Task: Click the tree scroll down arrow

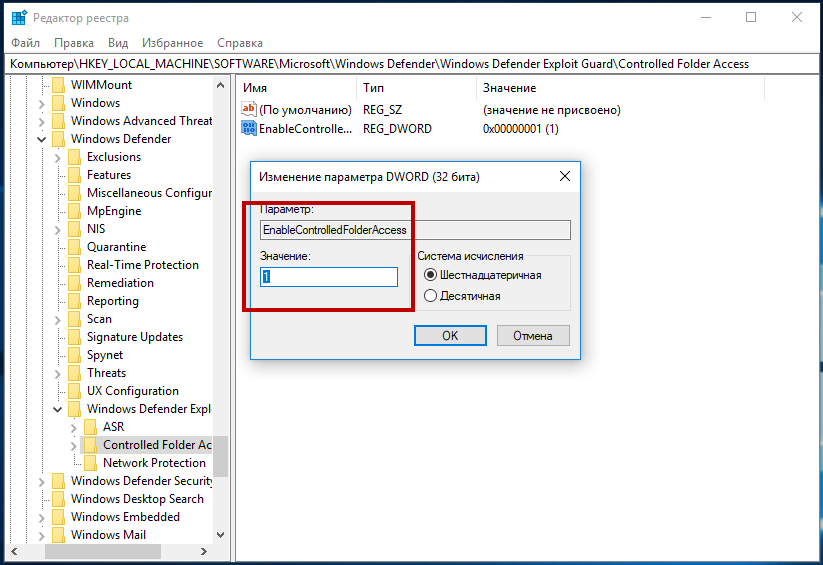Action: (221, 535)
